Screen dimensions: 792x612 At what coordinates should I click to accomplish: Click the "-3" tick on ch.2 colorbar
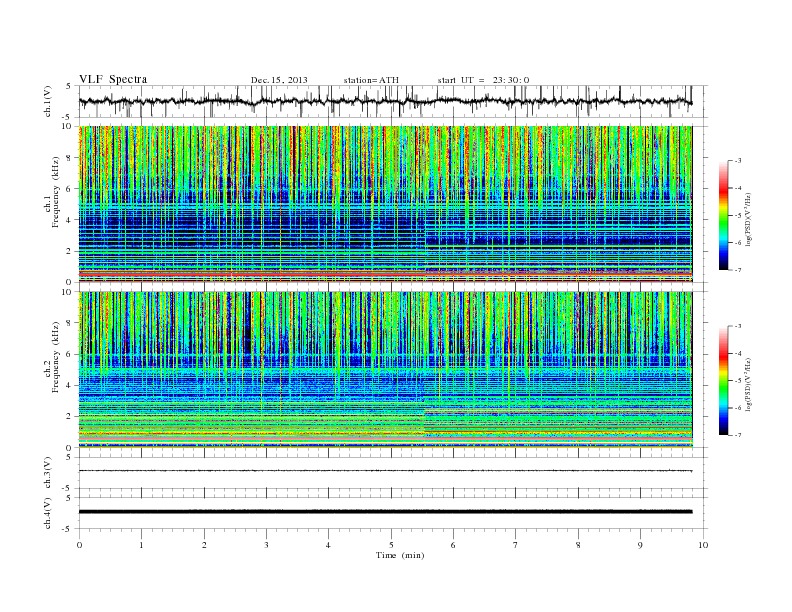pyautogui.click(x=738, y=326)
